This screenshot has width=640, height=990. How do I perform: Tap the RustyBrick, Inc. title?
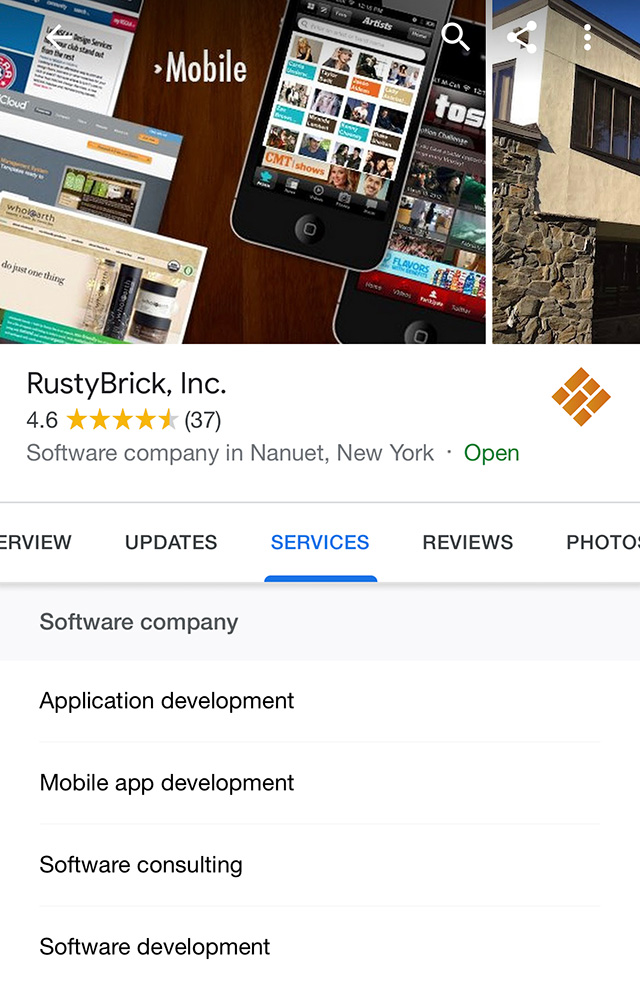126,384
